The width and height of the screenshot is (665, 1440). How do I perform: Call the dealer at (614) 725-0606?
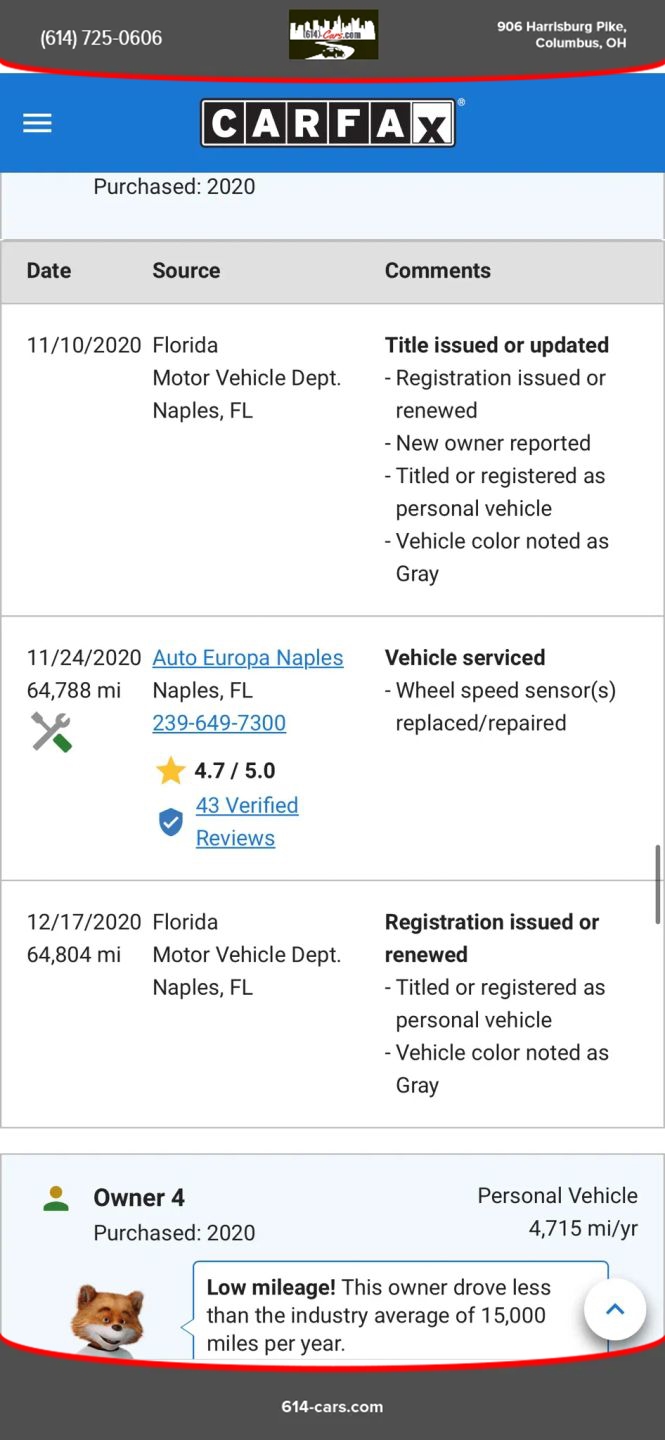101,38
